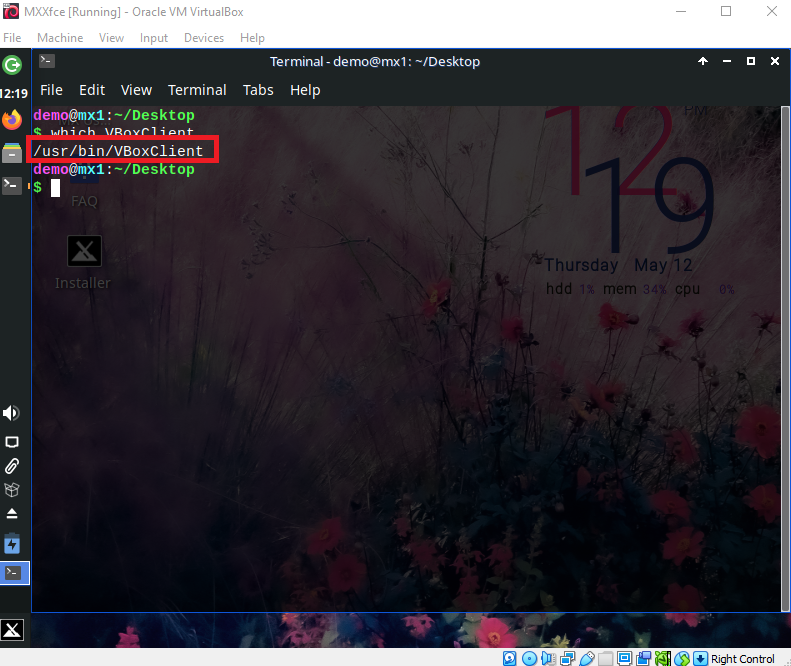The width and height of the screenshot is (791, 666).
Task: Click the Terminal keep-on-top arrow button
Action: coord(703,61)
